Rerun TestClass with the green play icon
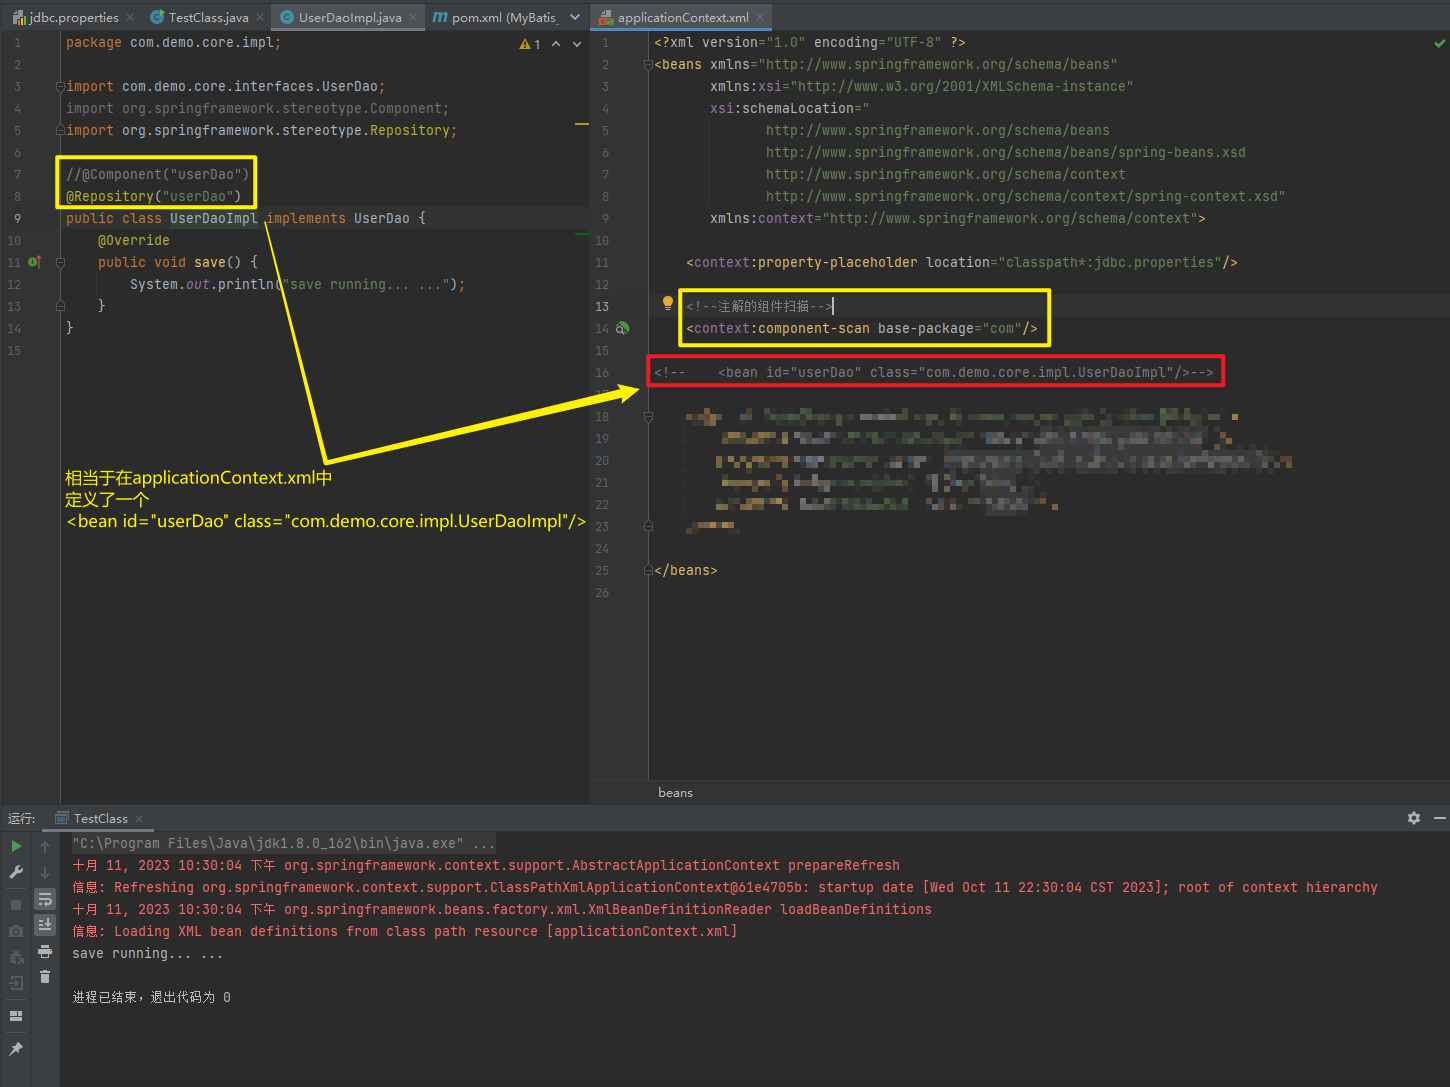 click(x=16, y=846)
